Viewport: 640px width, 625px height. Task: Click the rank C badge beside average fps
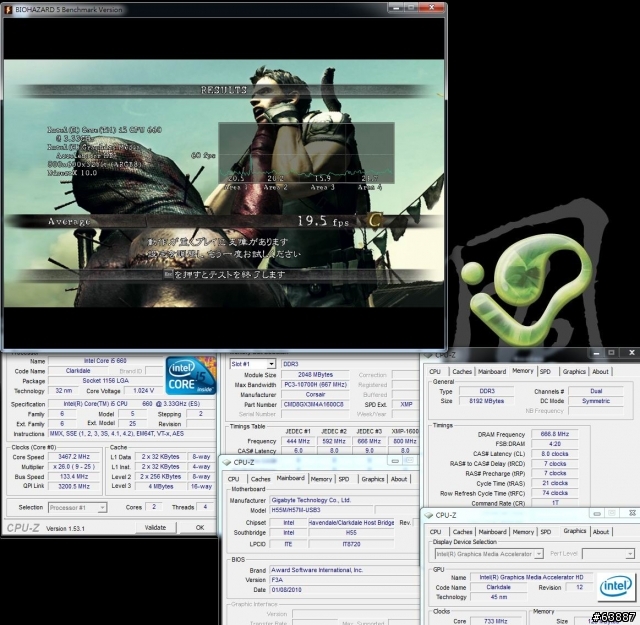point(374,220)
